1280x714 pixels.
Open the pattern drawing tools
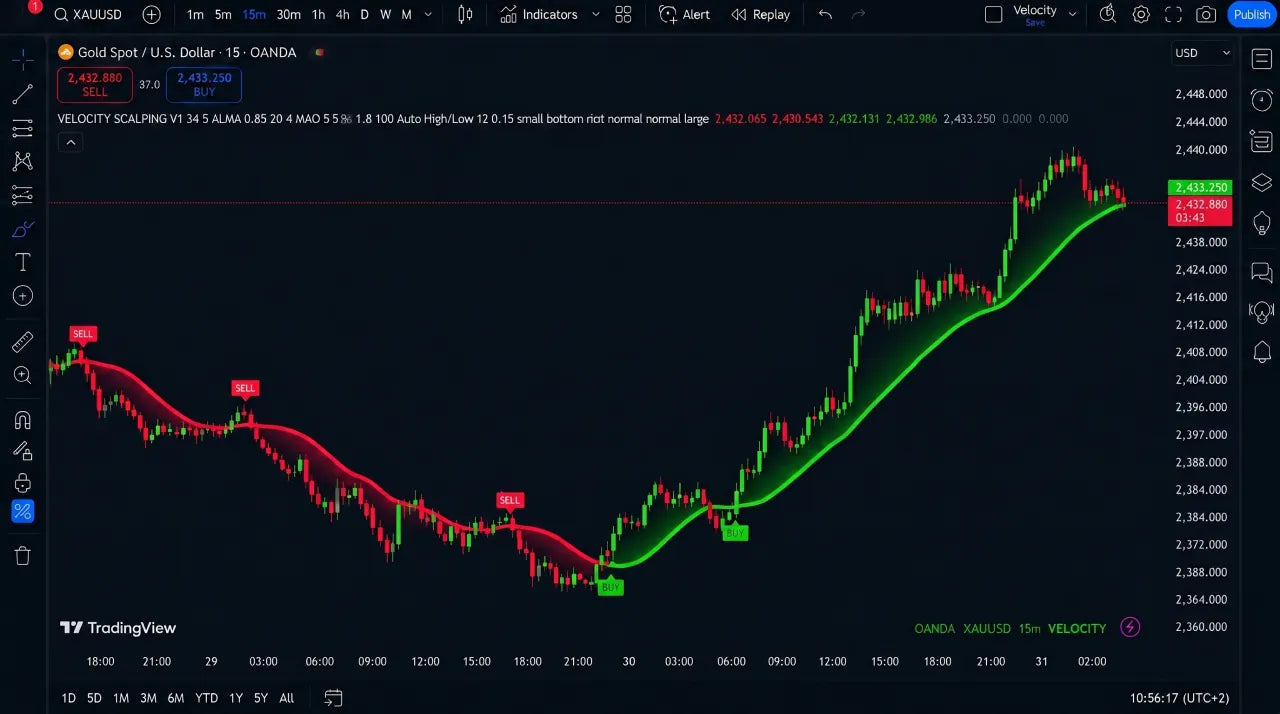click(22, 161)
